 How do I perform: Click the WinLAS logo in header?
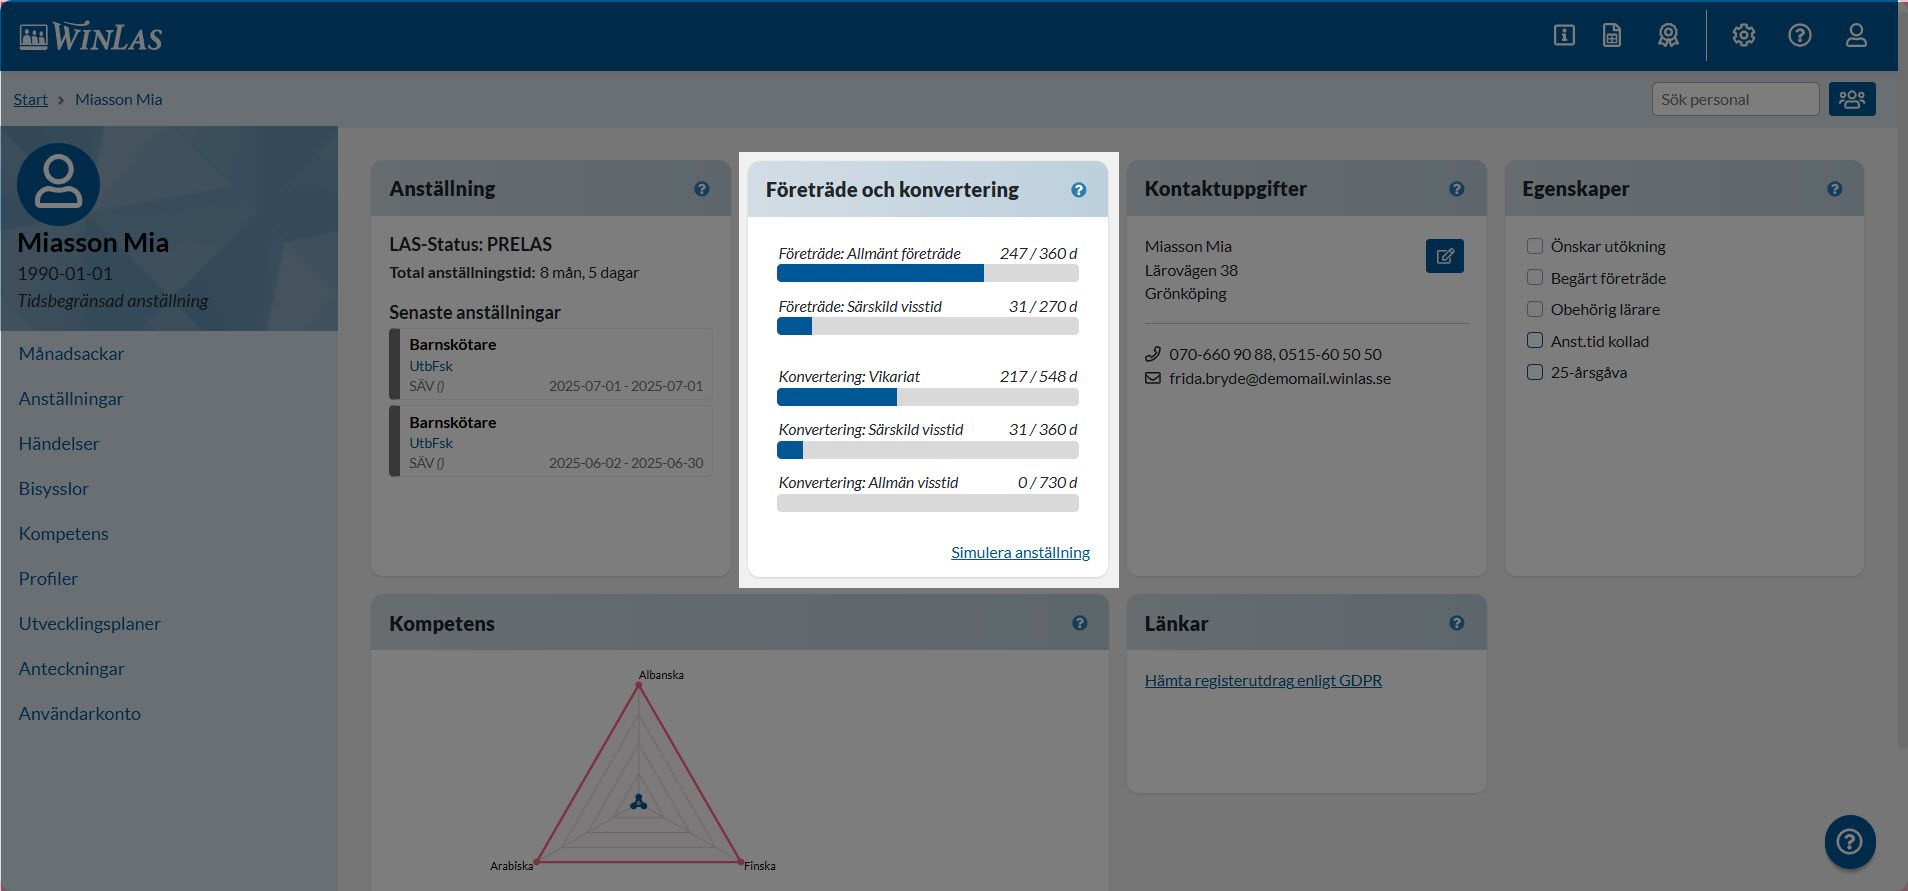pyautogui.click(x=91, y=37)
